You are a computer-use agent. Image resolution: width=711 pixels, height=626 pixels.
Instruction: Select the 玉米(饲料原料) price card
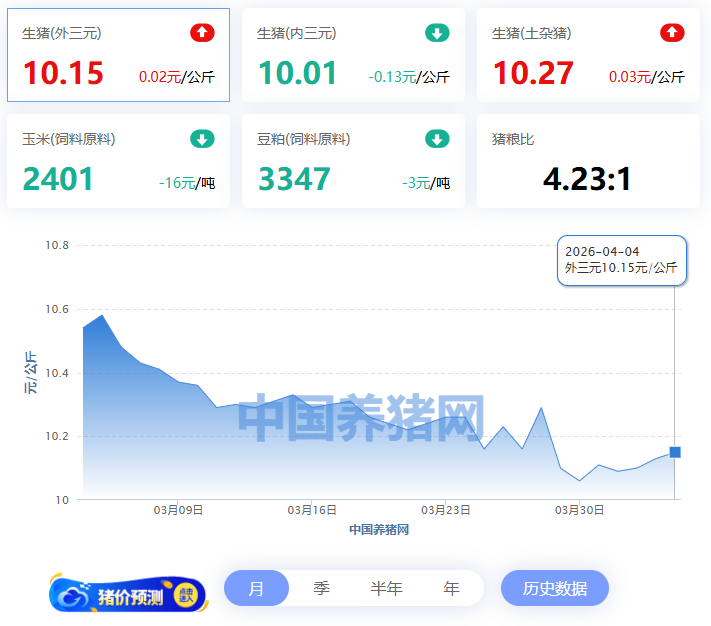[118, 162]
